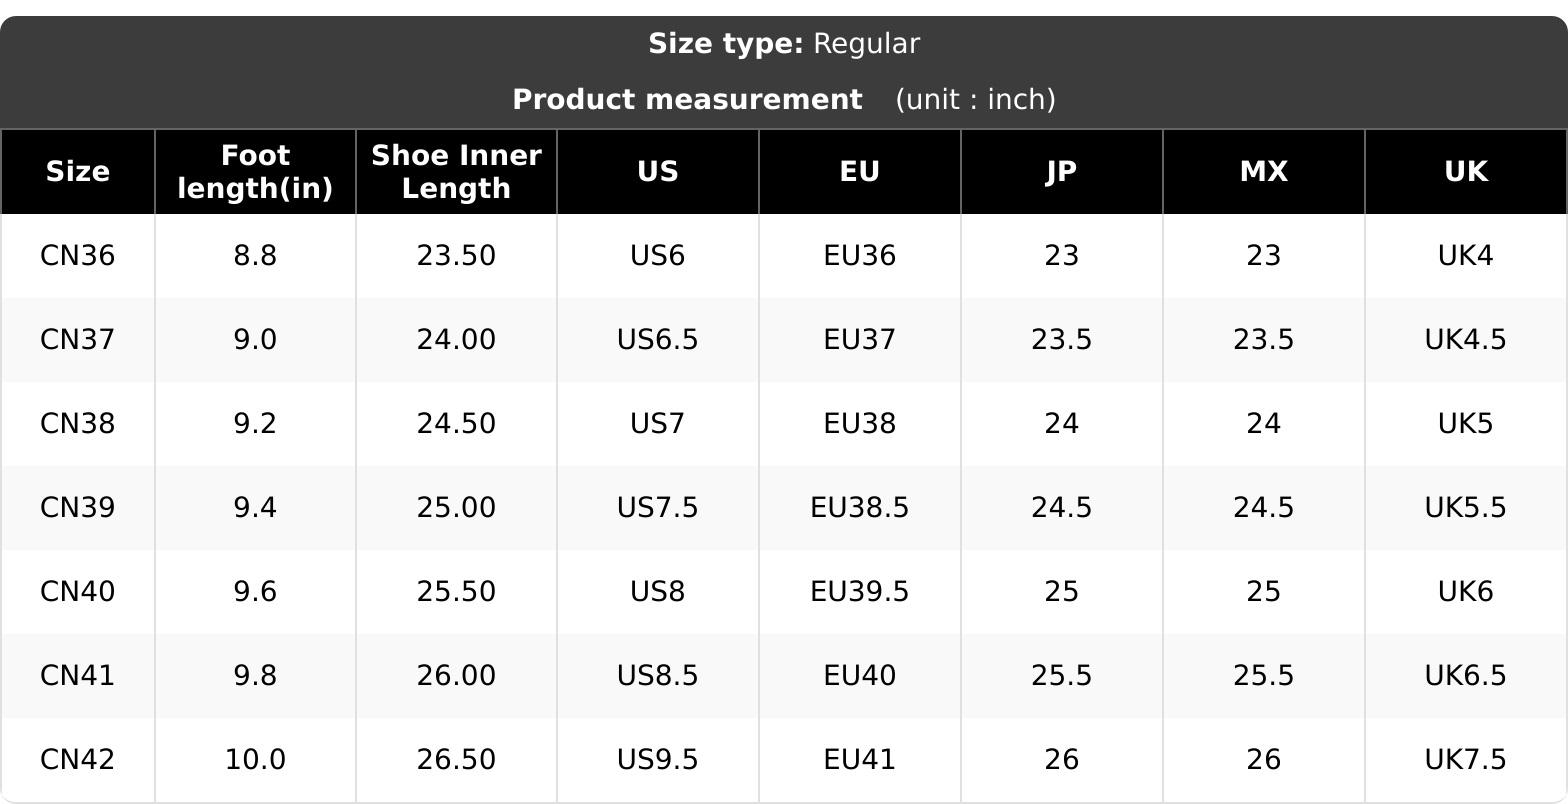
Task: Select the UK column header
Action: (1466, 172)
